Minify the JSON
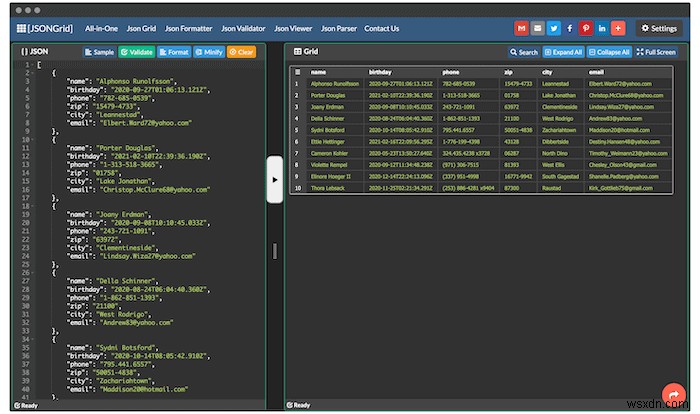Screen dimensions: 700x414 [209, 52]
